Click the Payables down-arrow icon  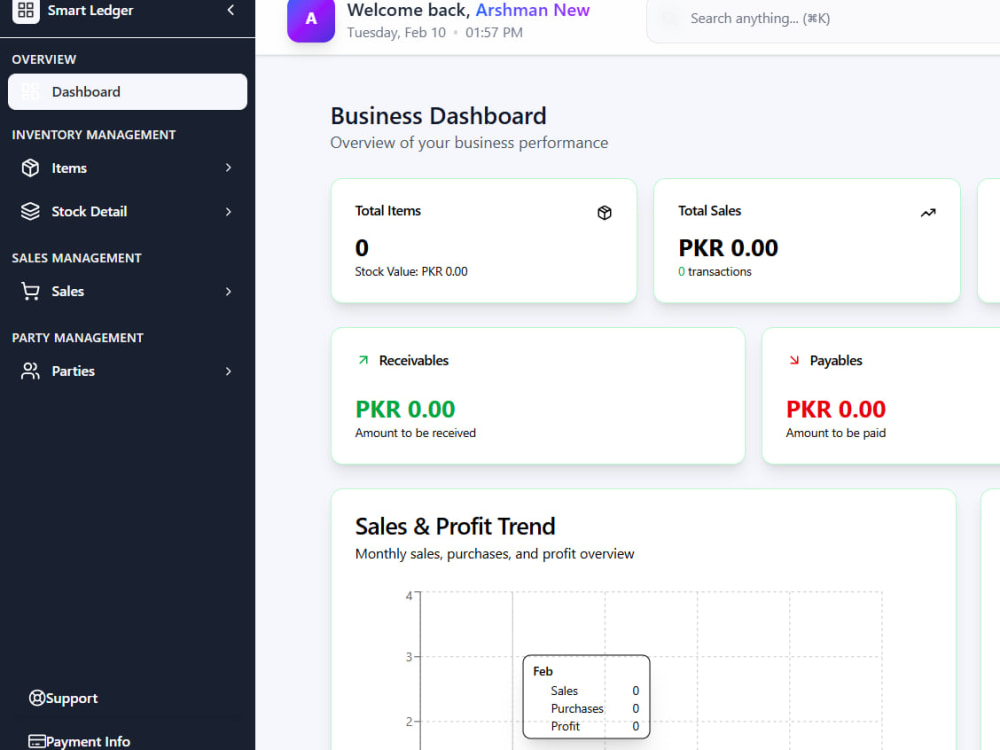tap(794, 360)
